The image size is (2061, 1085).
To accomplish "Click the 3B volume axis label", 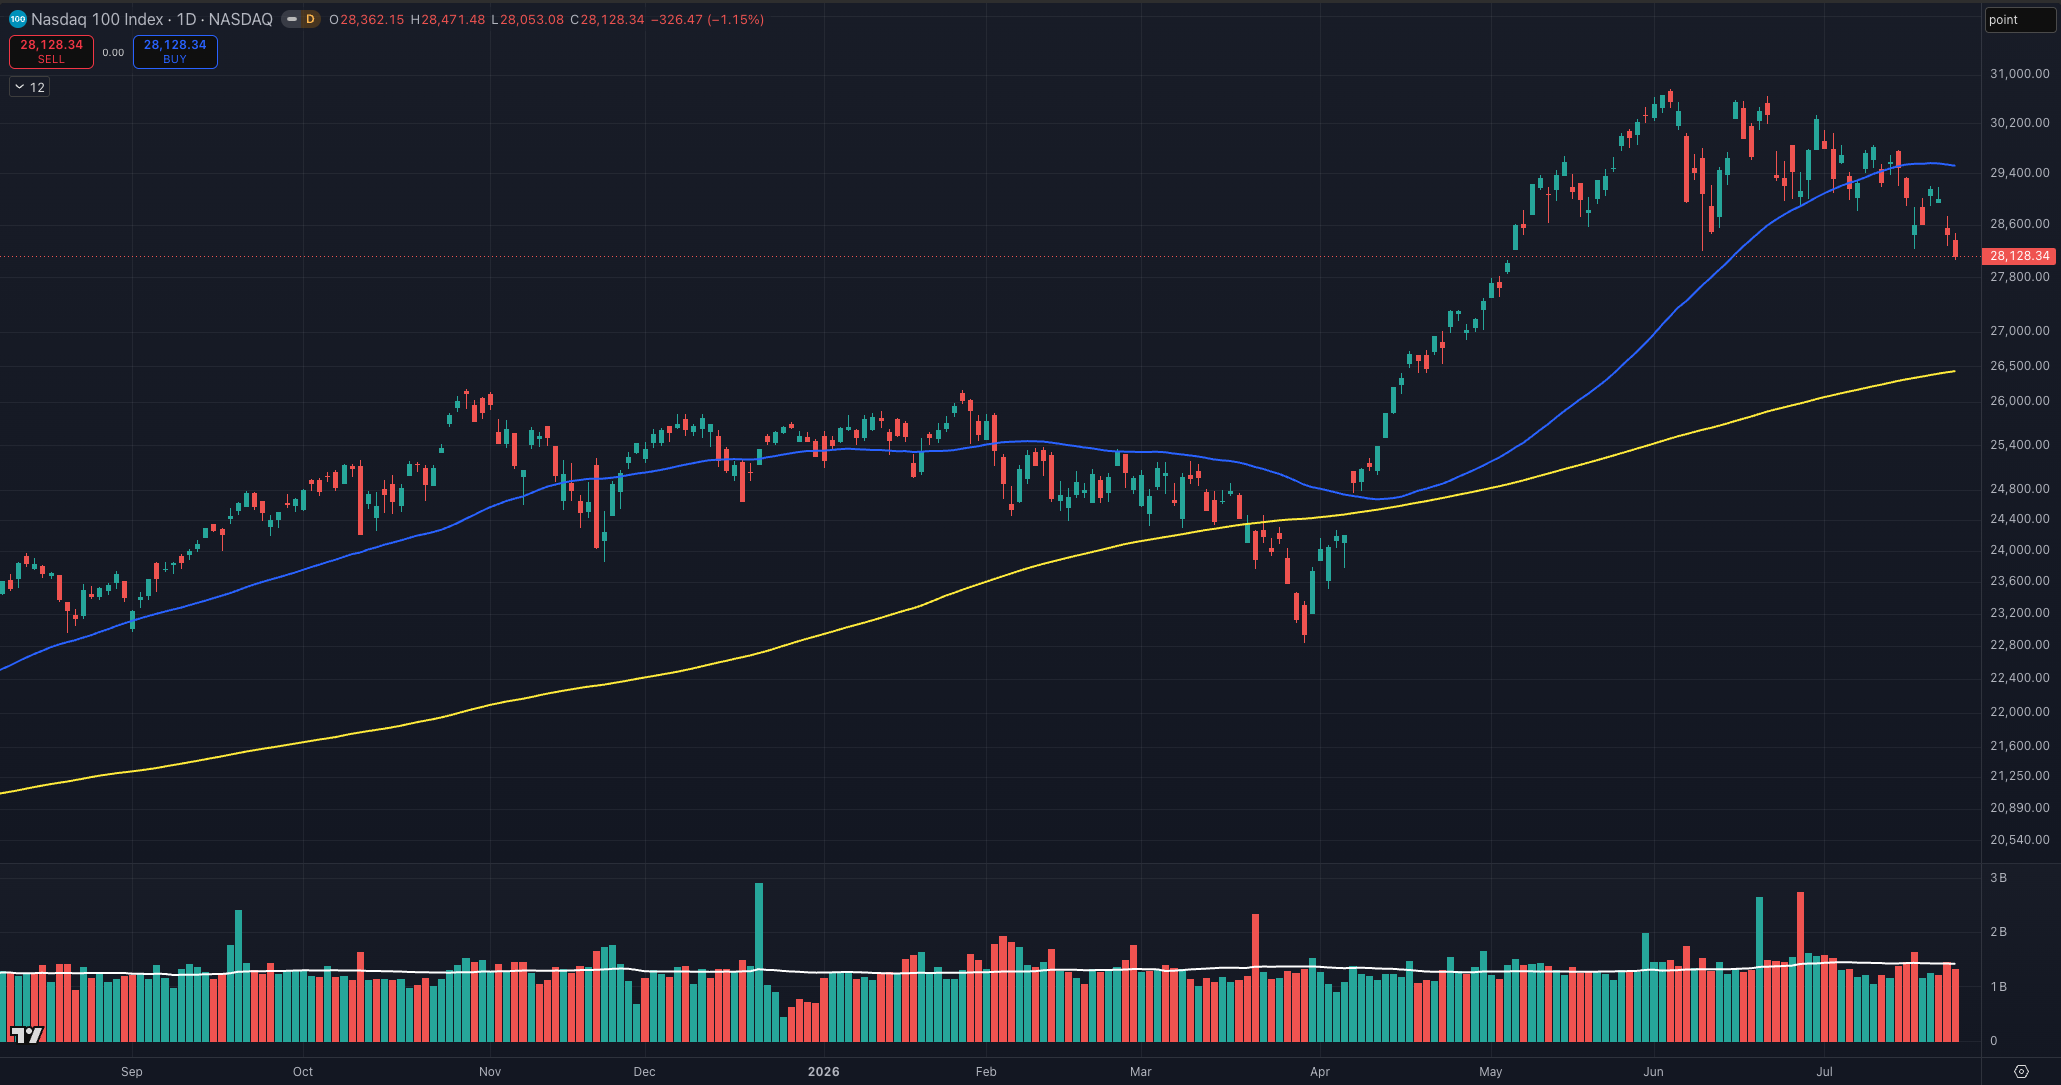I will point(1998,878).
